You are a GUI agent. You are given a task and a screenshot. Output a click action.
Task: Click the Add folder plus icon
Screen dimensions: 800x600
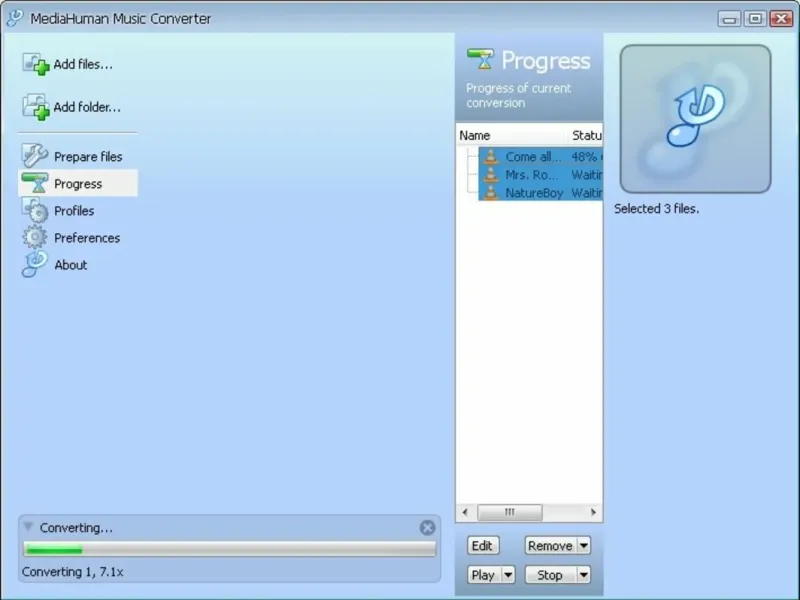click(x=36, y=107)
